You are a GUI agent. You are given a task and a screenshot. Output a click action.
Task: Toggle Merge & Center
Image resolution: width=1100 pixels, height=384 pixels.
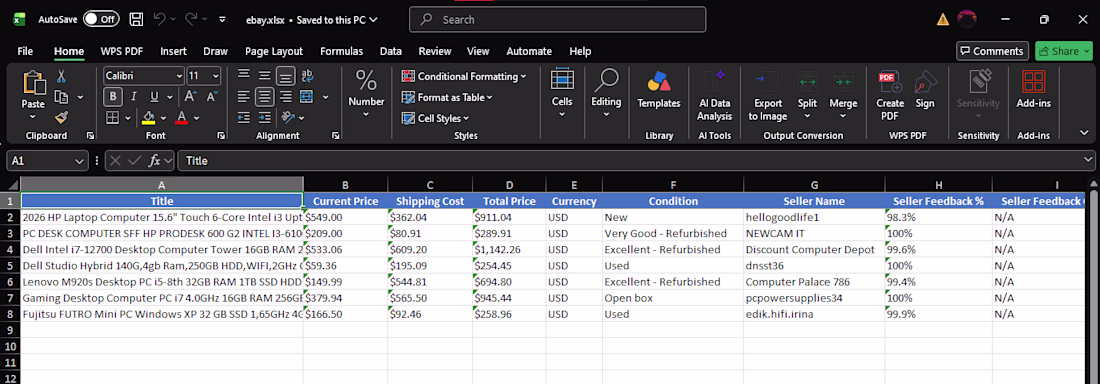[307, 96]
